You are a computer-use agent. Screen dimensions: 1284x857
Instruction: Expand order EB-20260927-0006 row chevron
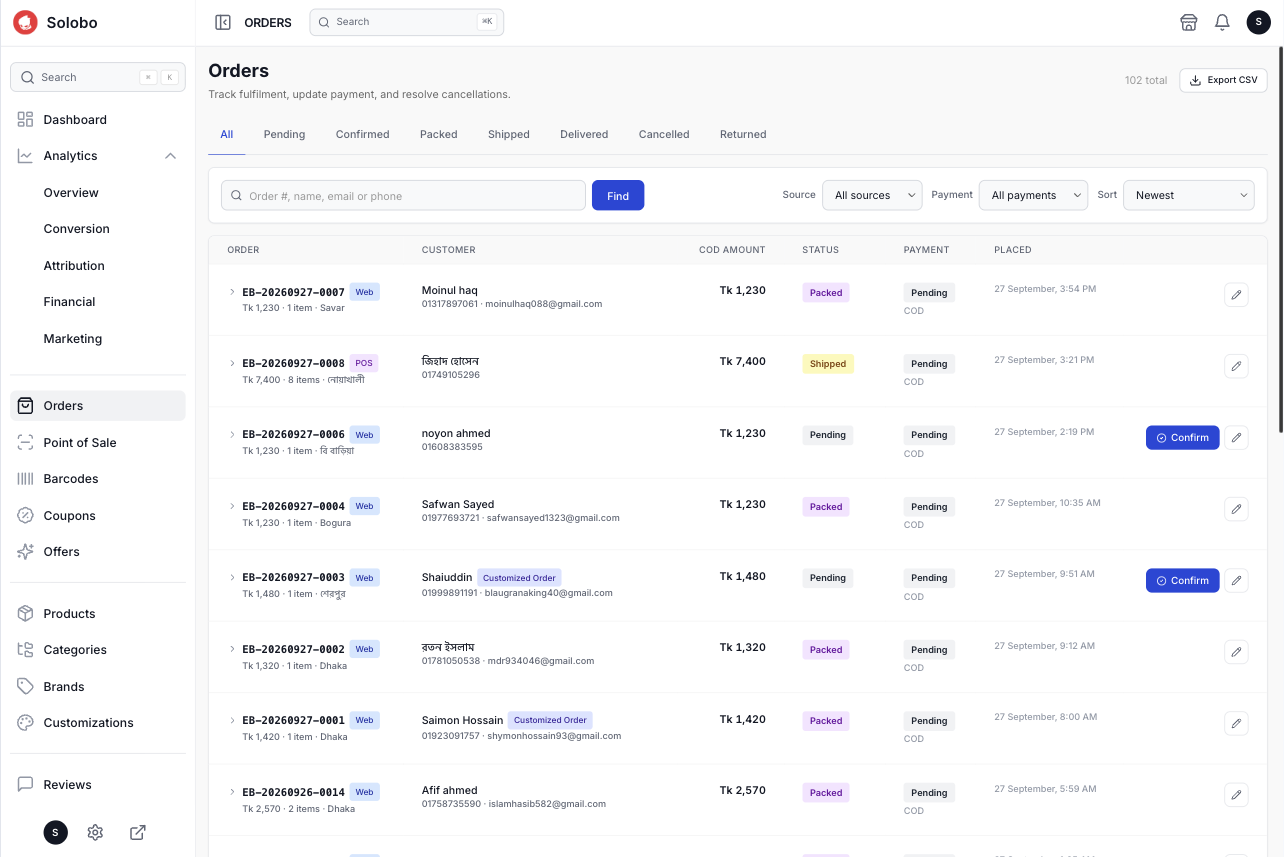click(x=232, y=434)
